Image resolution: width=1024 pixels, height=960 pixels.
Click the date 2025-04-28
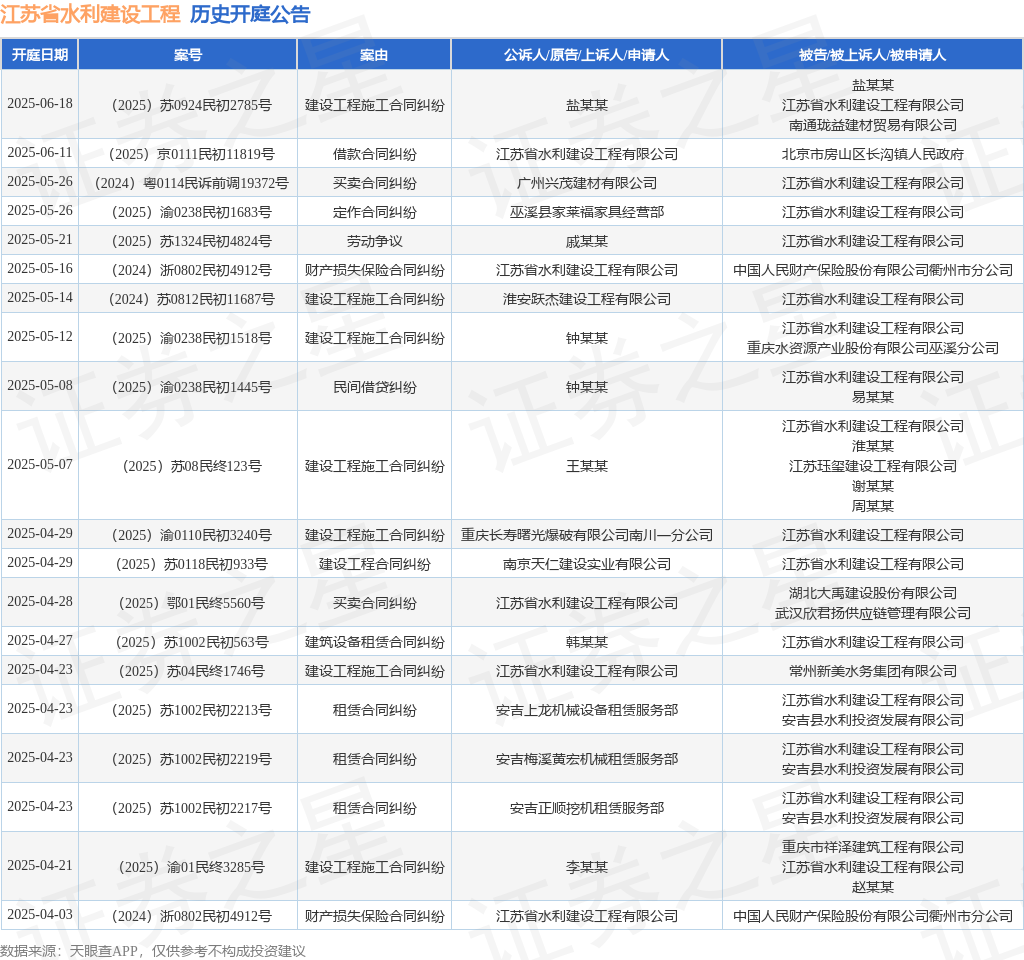click(40, 601)
